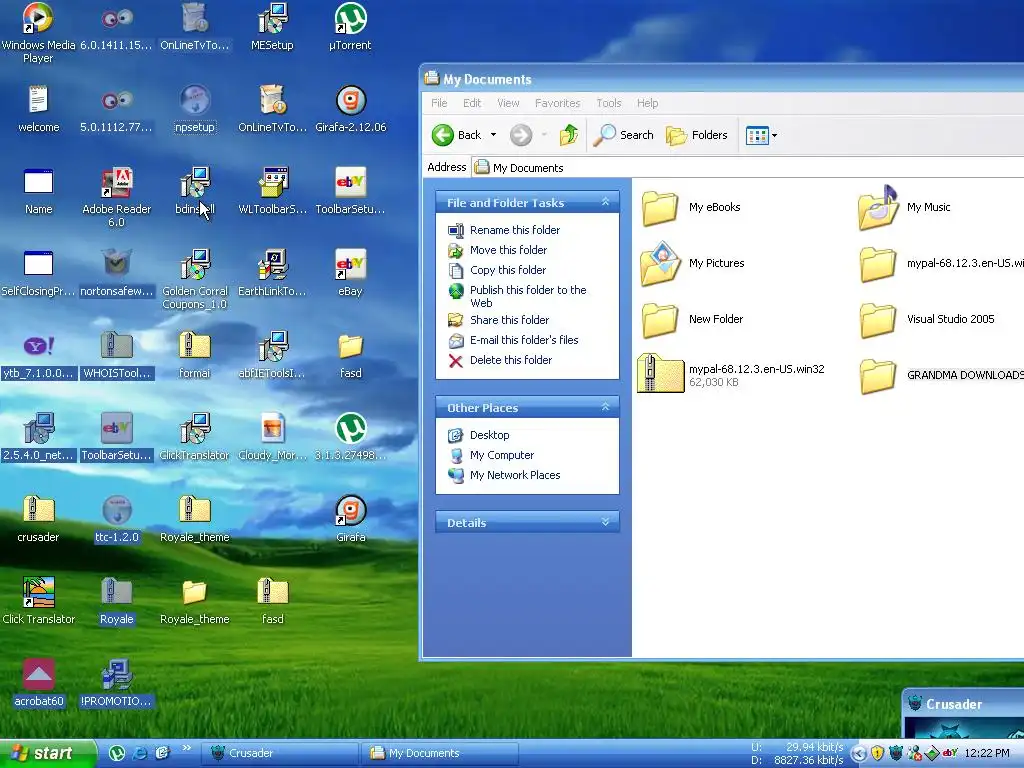Click Delete this folder link
Viewport: 1024px width, 768px height.
click(511, 360)
